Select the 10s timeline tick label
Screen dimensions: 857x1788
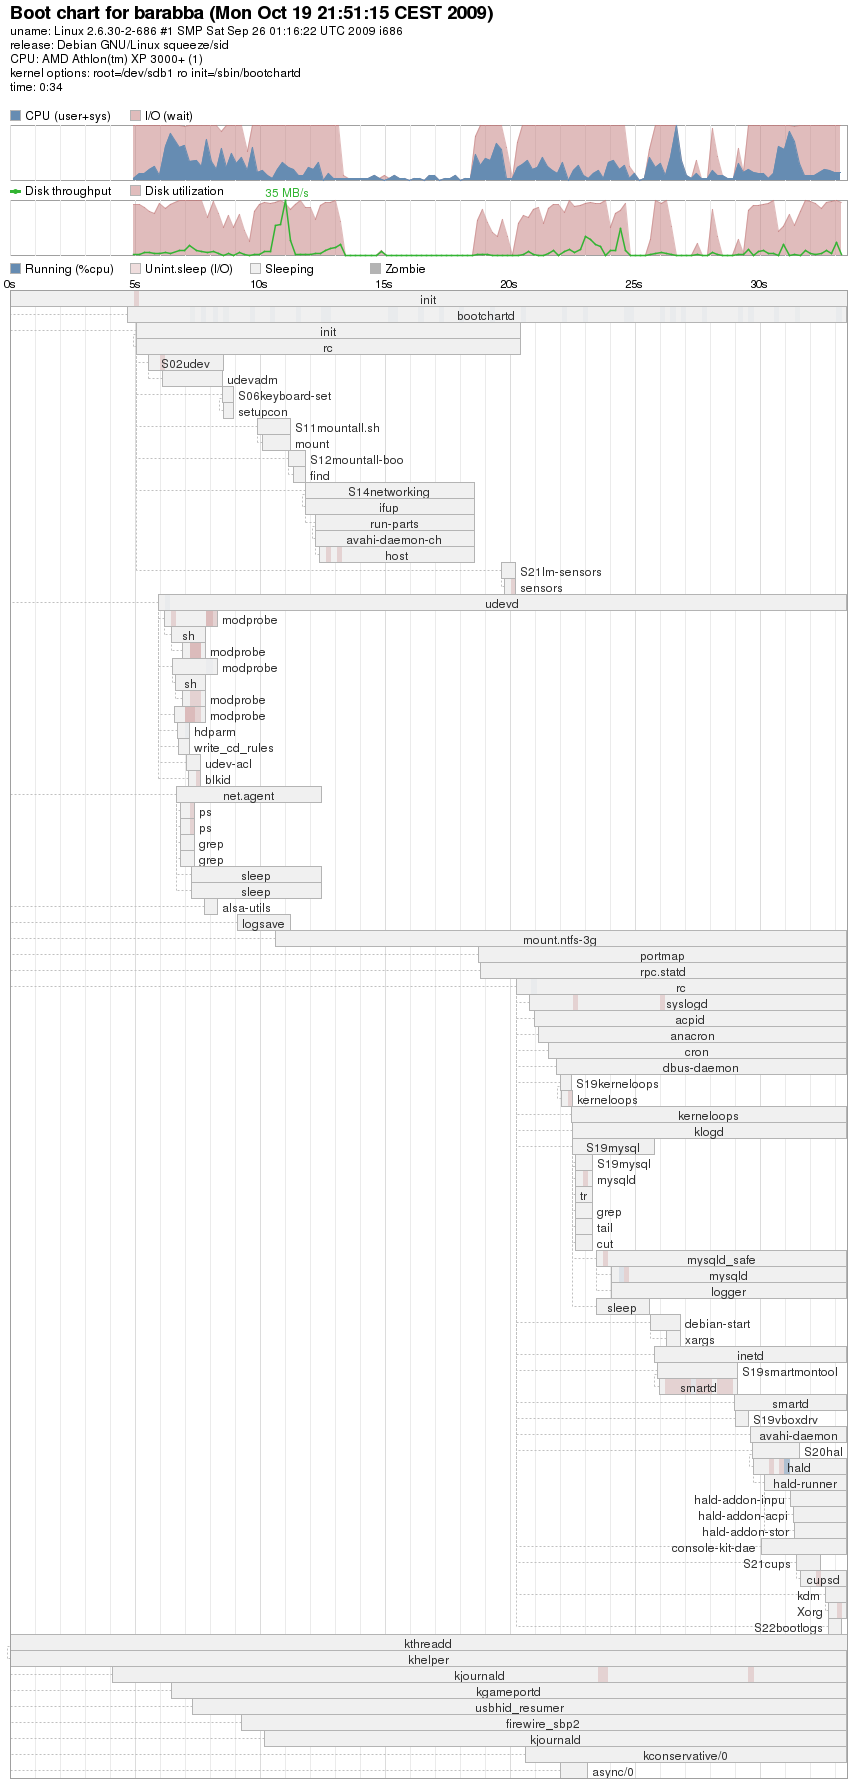pyautogui.click(x=258, y=285)
